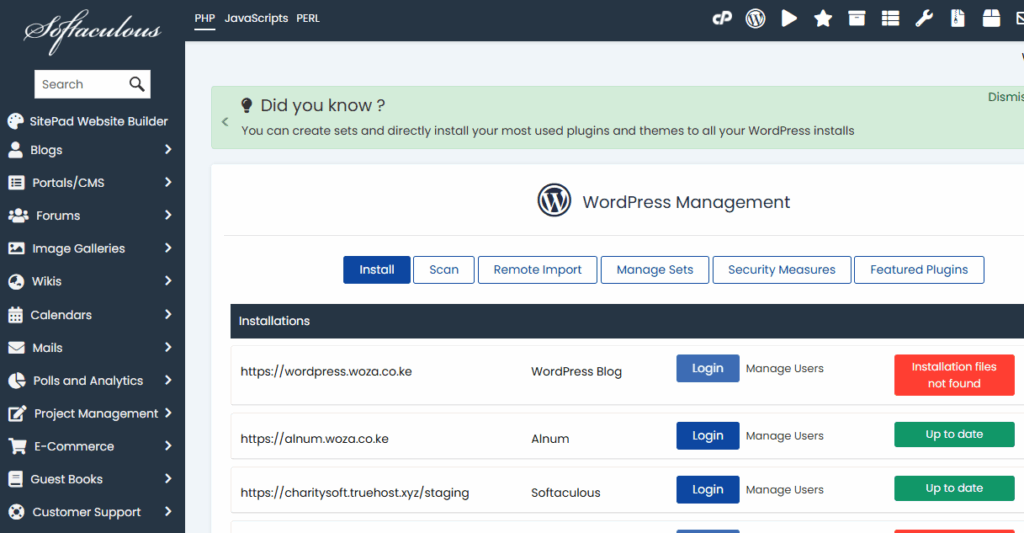Select https://wordpress.woza.co.ke URL text
This screenshot has width=1024, height=533.
326,371
